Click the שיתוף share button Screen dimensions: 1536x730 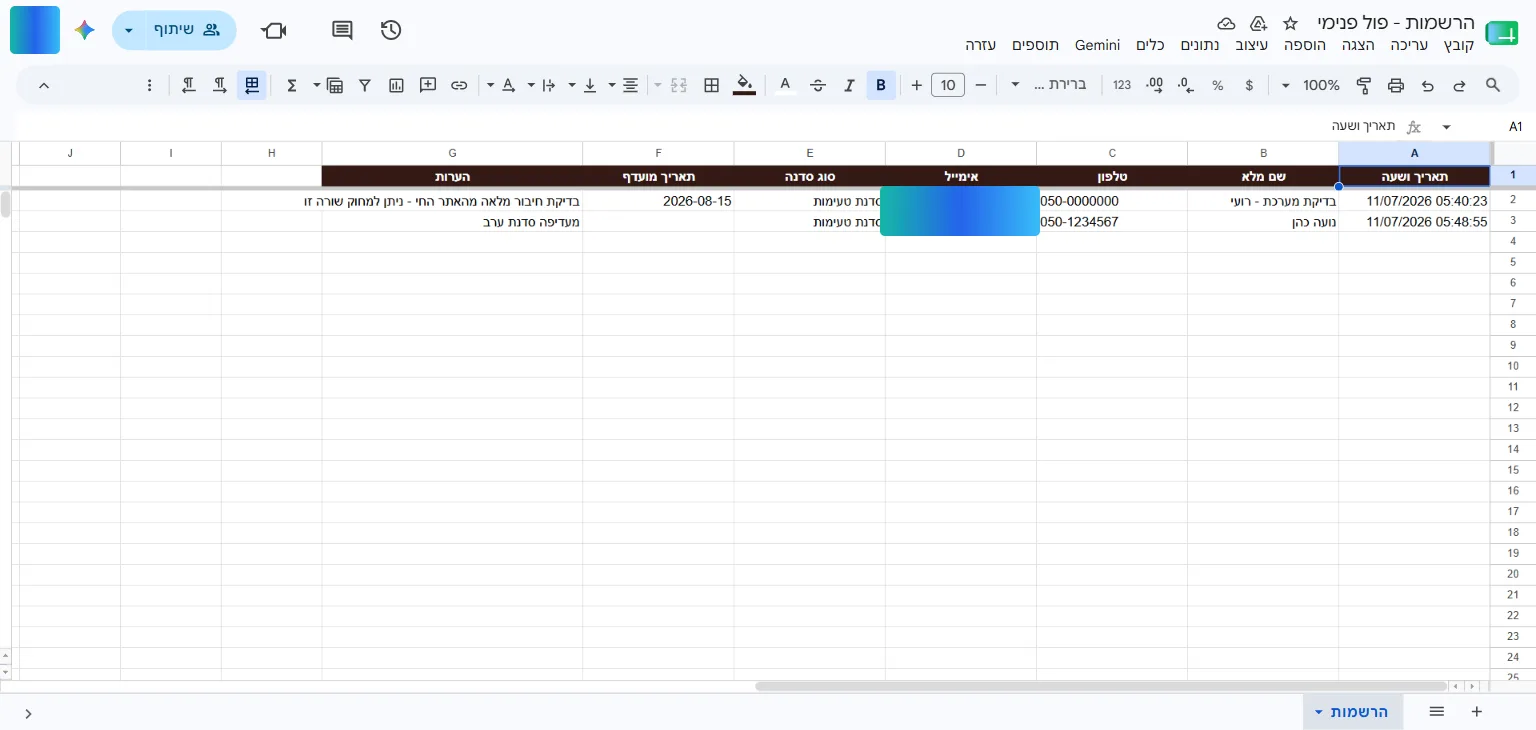coord(190,30)
